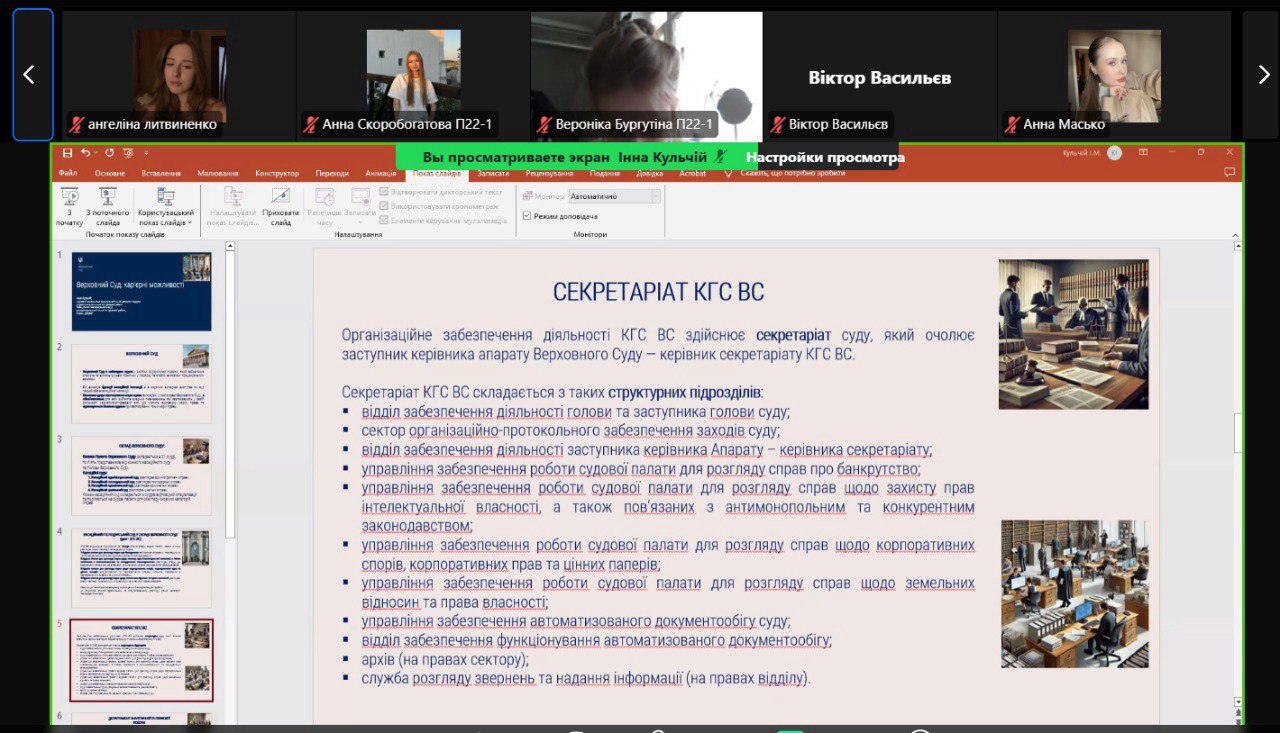Start slideshow with З початку button

click(70, 207)
